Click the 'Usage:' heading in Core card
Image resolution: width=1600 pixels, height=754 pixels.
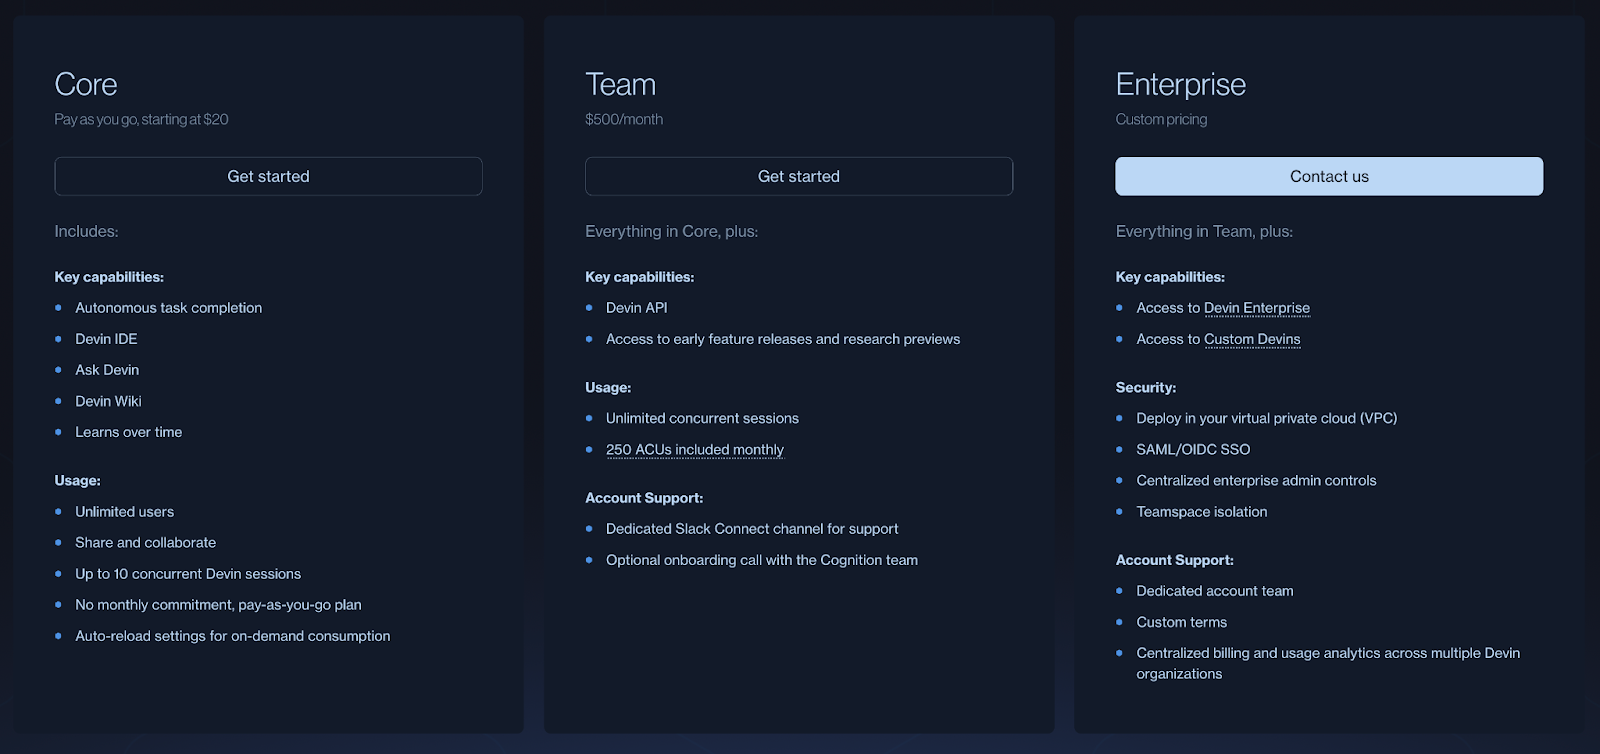tap(78, 481)
